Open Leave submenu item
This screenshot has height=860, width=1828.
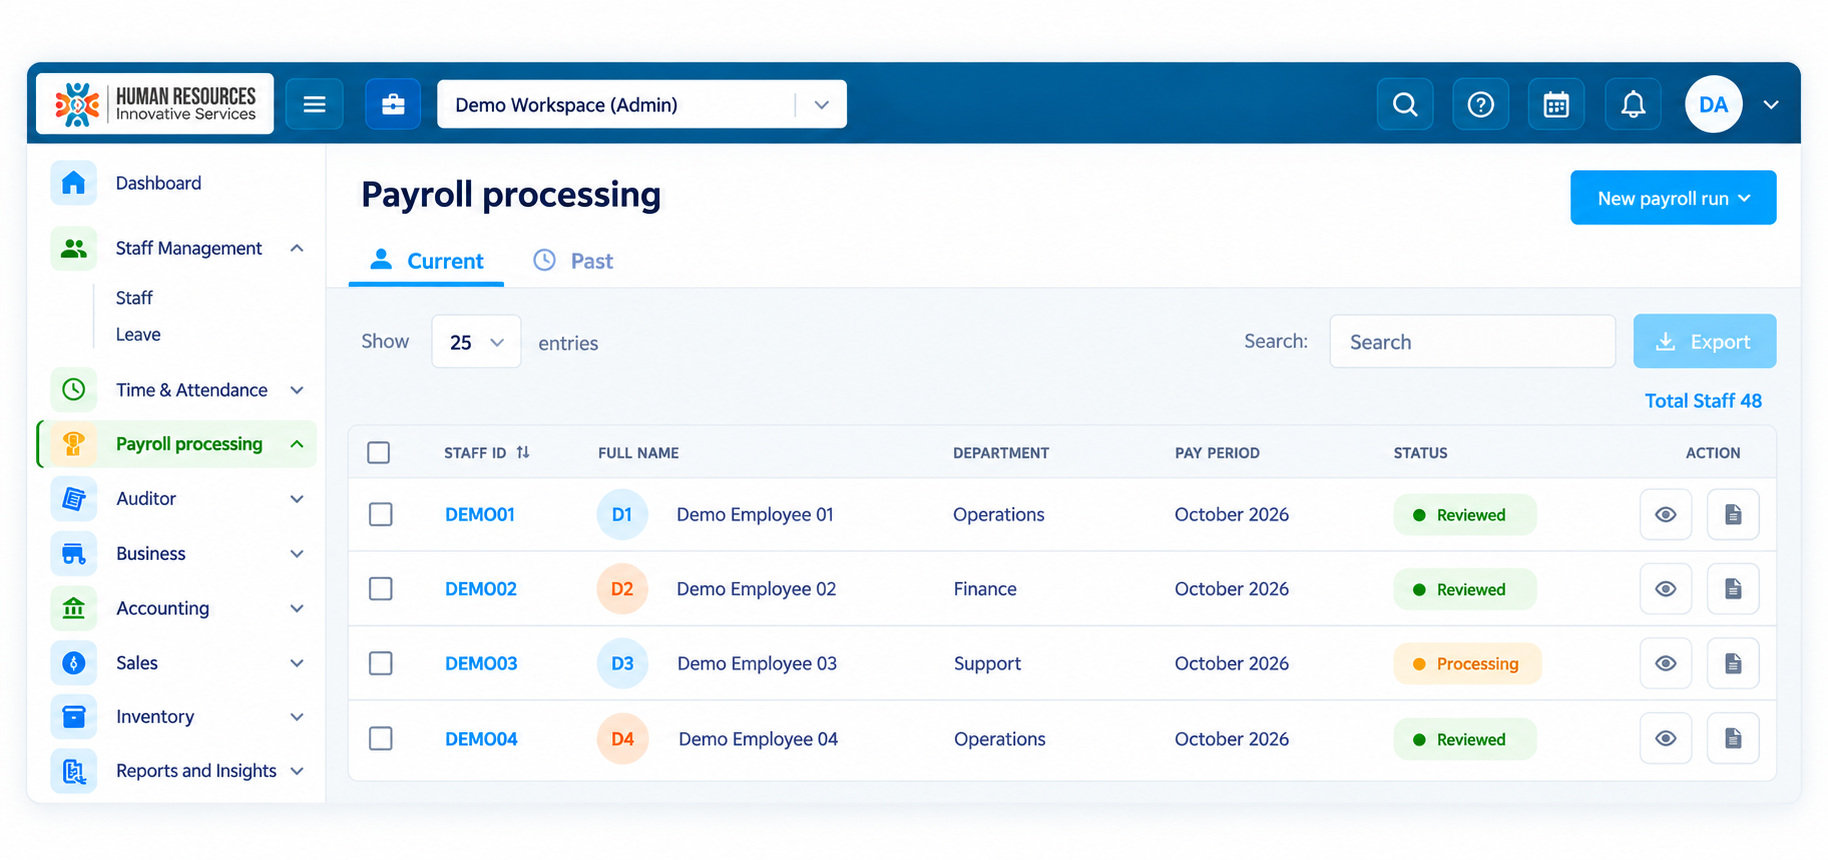(x=138, y=334)
